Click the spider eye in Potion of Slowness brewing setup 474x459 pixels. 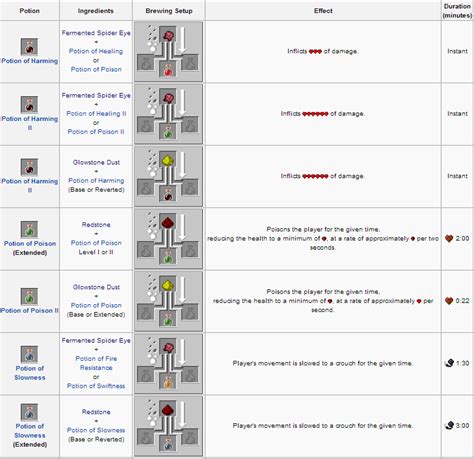[x=168, y=347]
